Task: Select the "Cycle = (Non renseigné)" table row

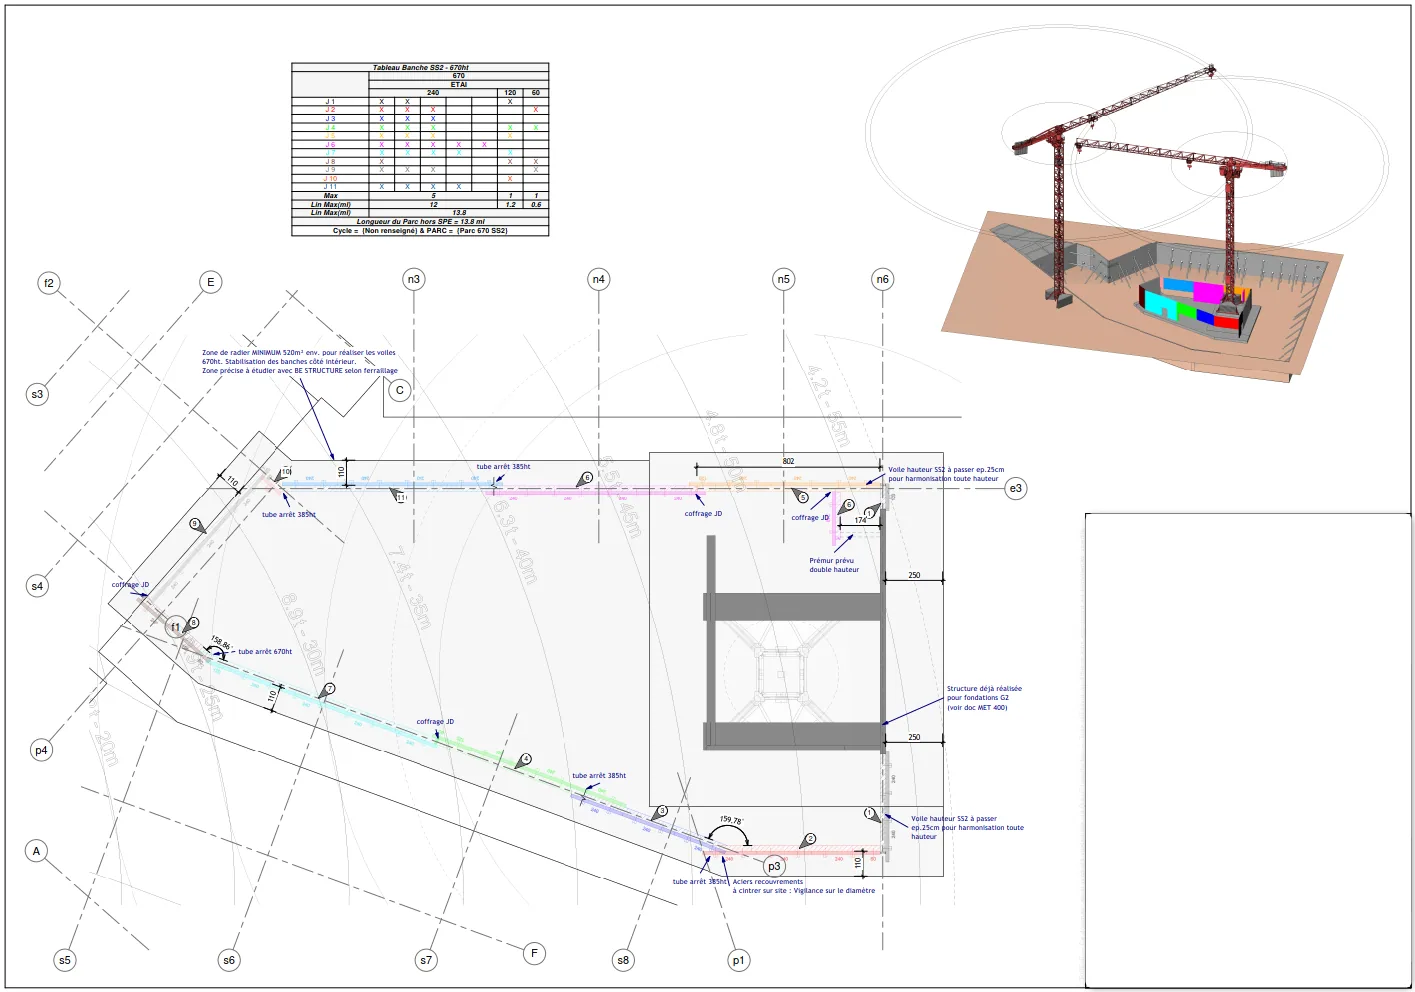Action: click(x=420, y=231)
